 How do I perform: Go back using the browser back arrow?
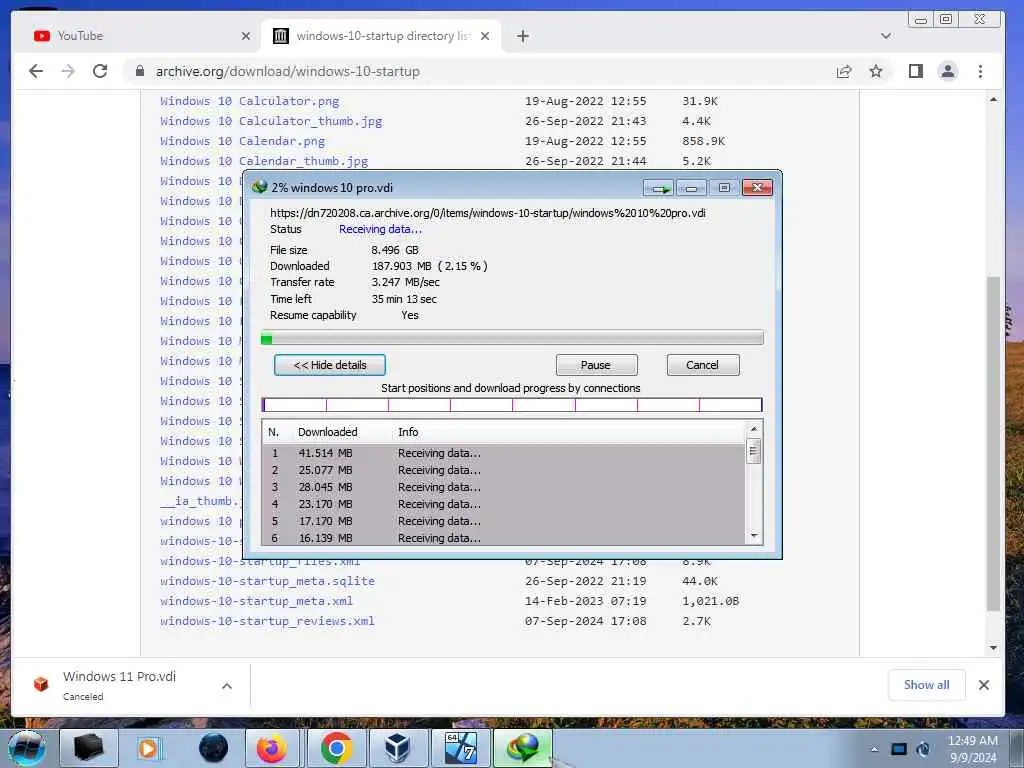pos(36,71)
